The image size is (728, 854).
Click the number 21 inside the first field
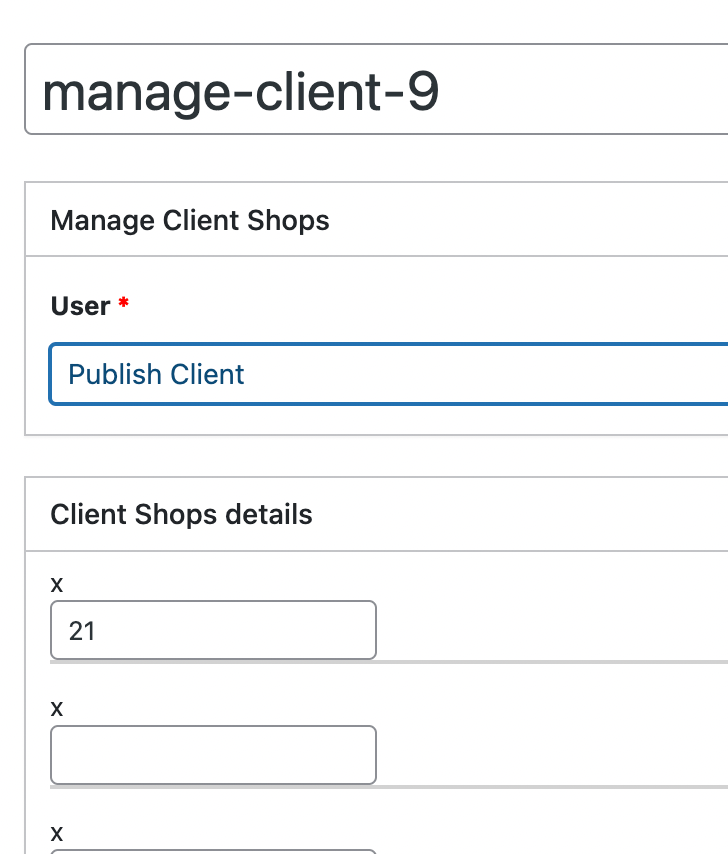[82, 631]
